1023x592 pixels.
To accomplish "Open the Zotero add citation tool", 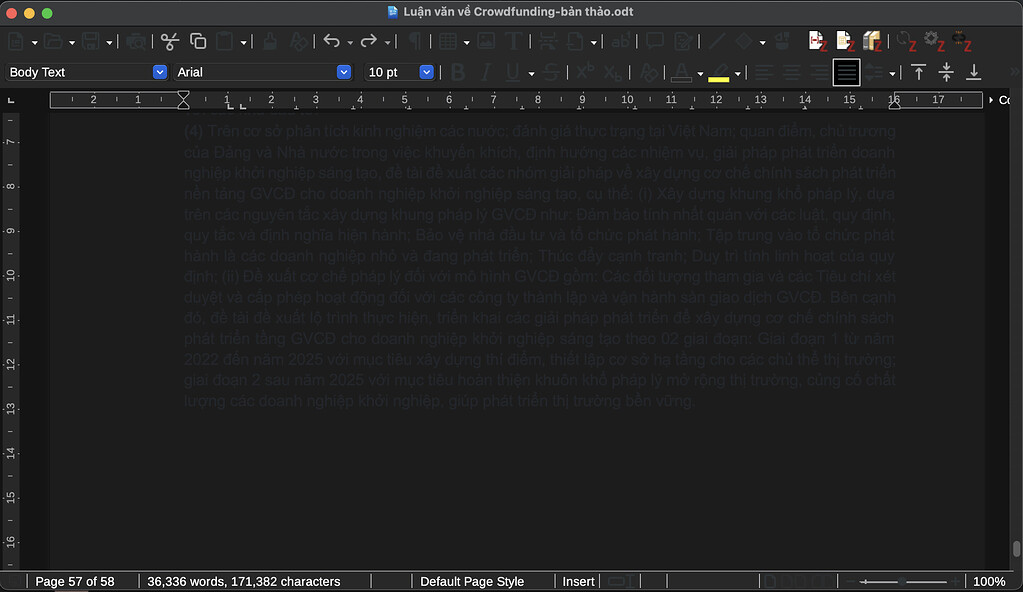I will pyautogui.click(x=816, y=41).
